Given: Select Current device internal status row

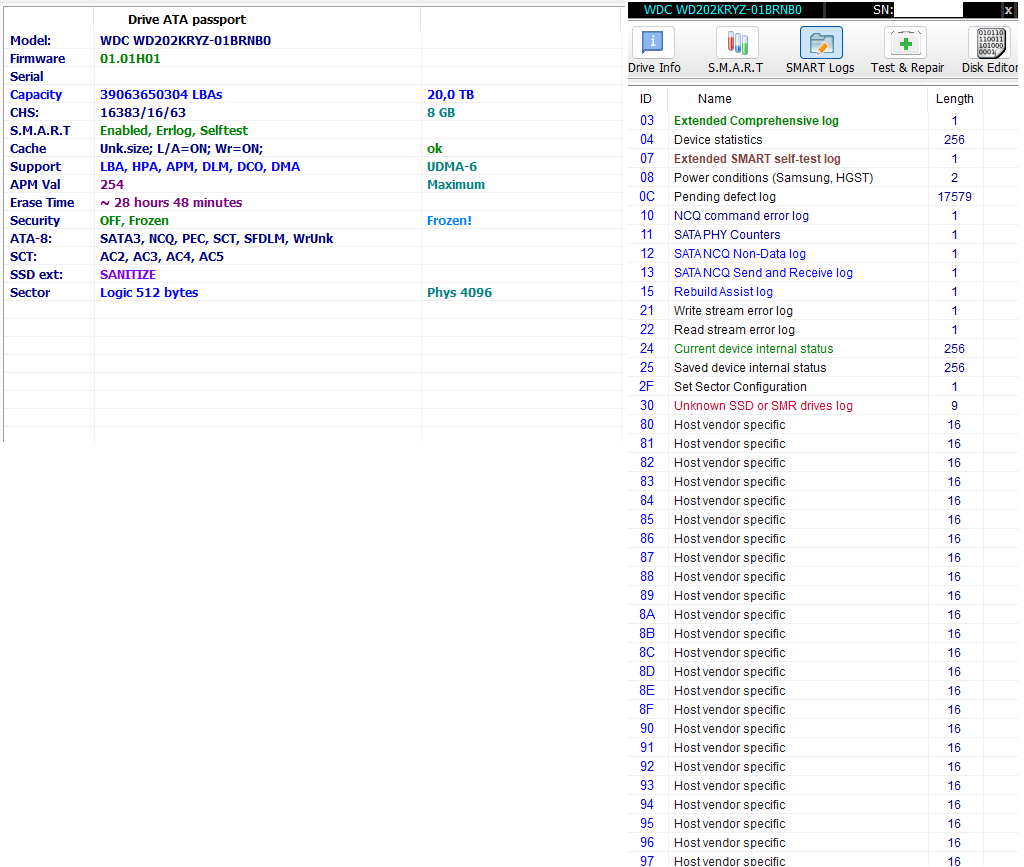Looking at the screenshot, I should pyautogui.click(x=823, y=349).
